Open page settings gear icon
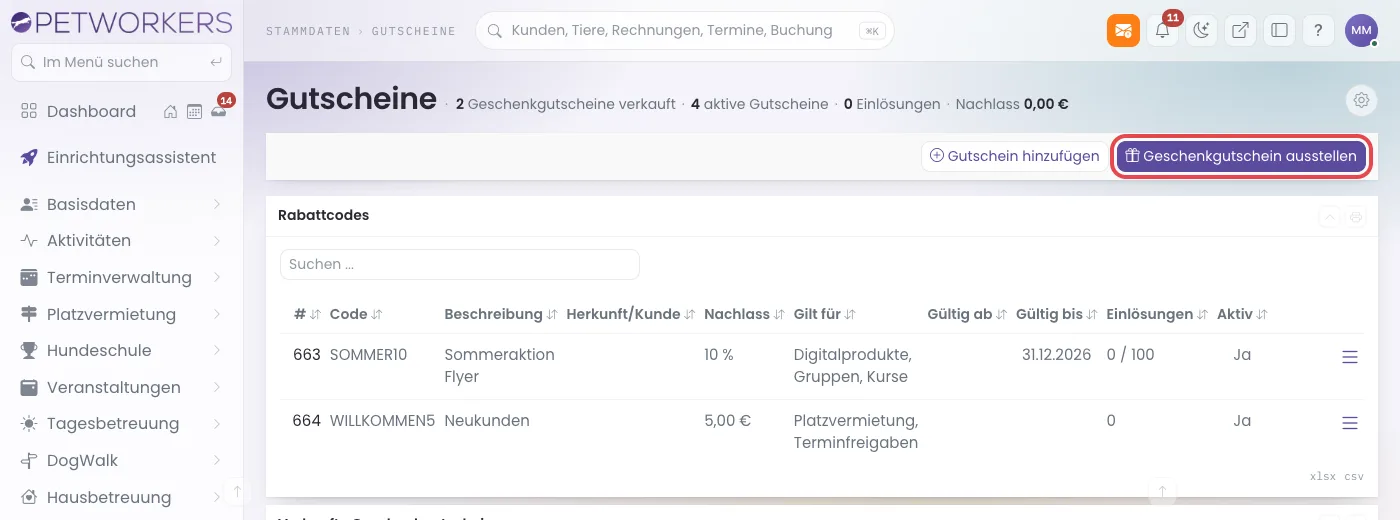The width and height of the screenshot is (1400, 520). [x=1361, y=100]
